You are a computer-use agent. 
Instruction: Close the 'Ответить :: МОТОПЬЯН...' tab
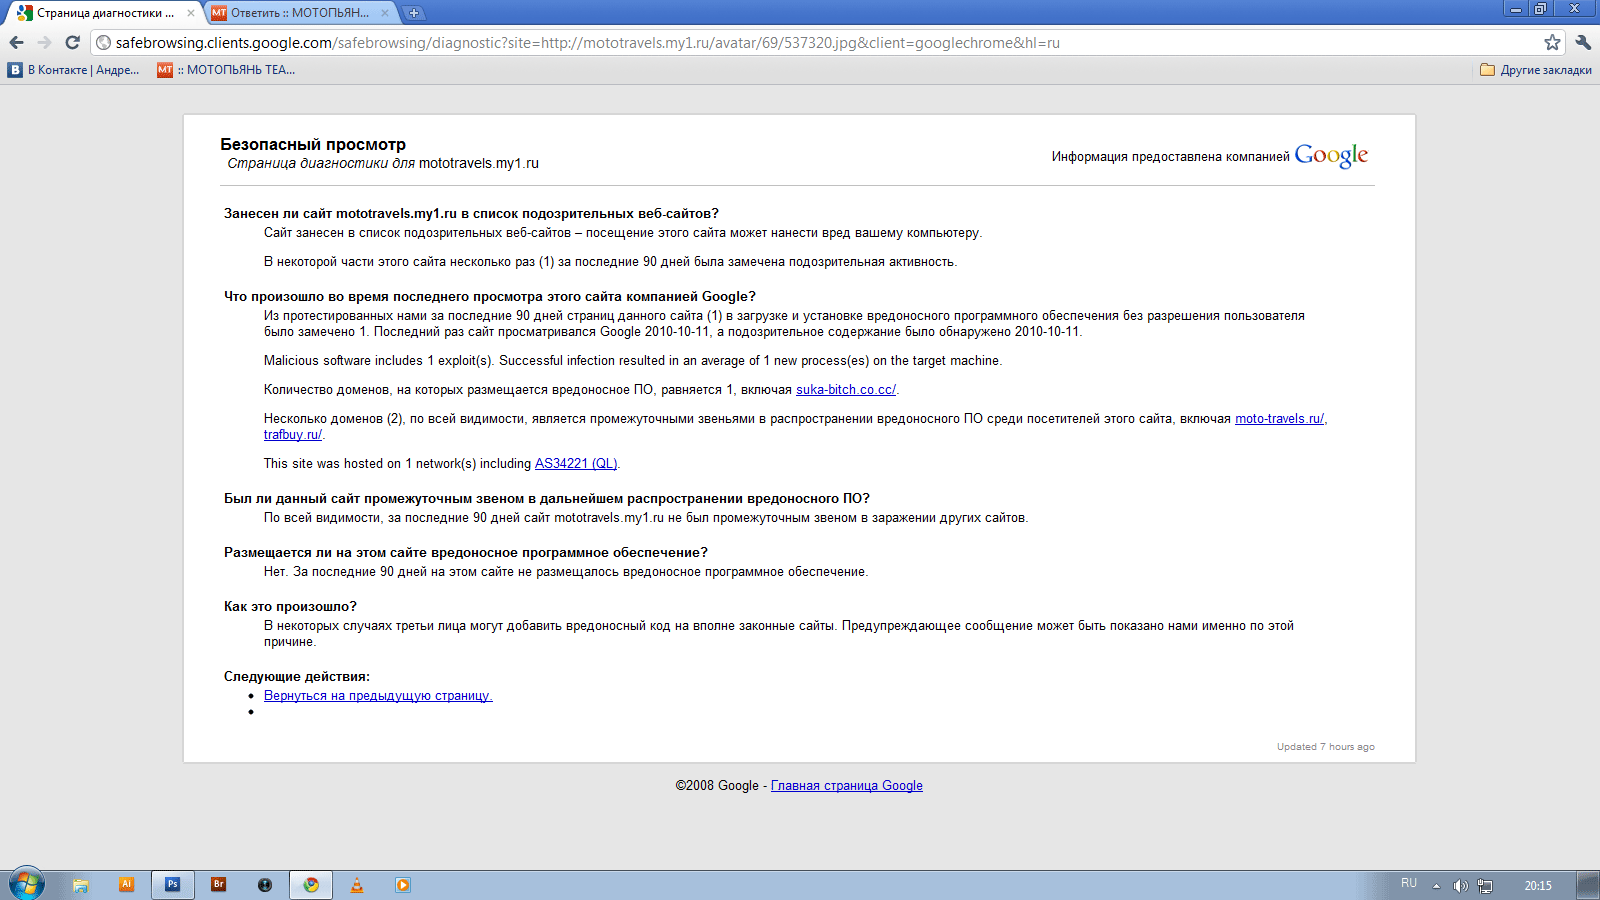coord(385,13)
